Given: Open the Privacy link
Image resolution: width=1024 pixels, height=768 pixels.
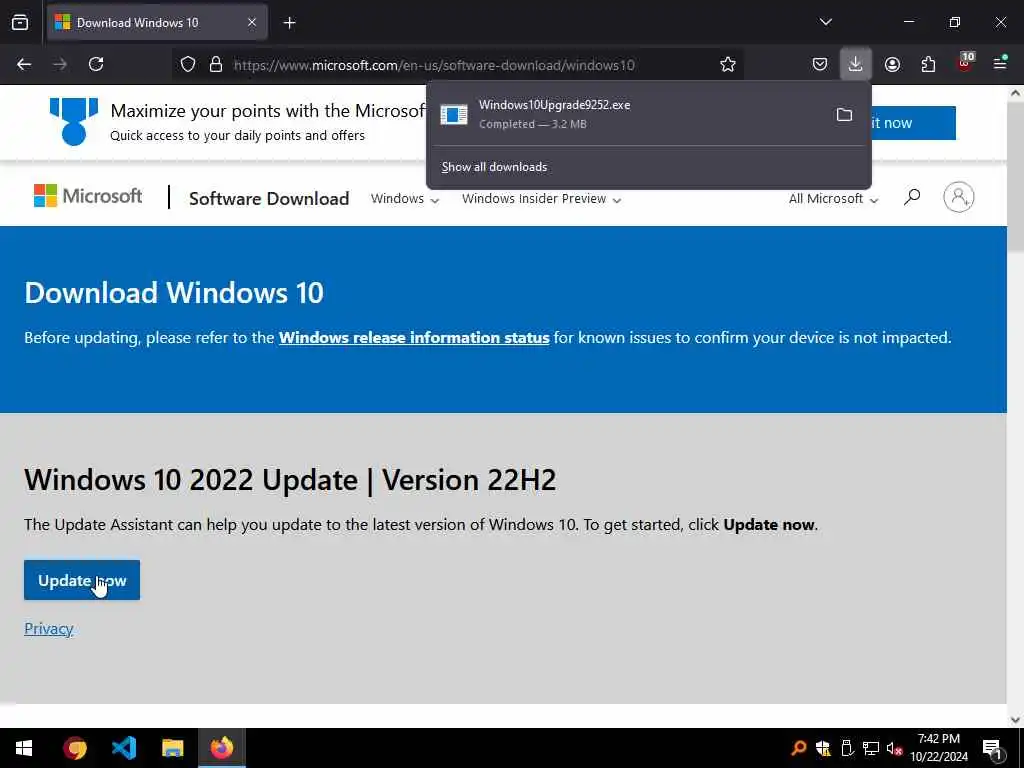Looking at the screenshot, I should [48, 628].
